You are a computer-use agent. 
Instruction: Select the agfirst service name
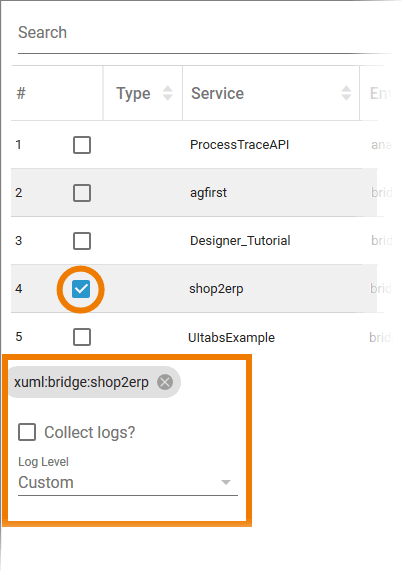[x=208, y=194]
